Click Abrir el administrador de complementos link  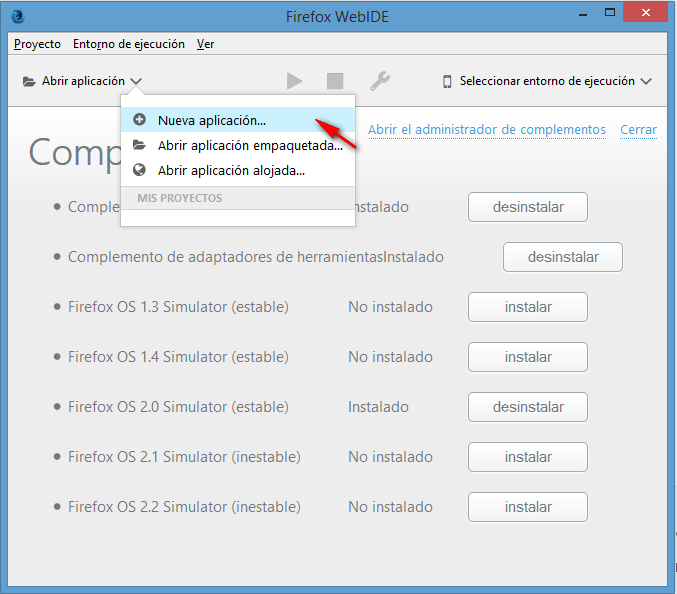coord(487,130)
